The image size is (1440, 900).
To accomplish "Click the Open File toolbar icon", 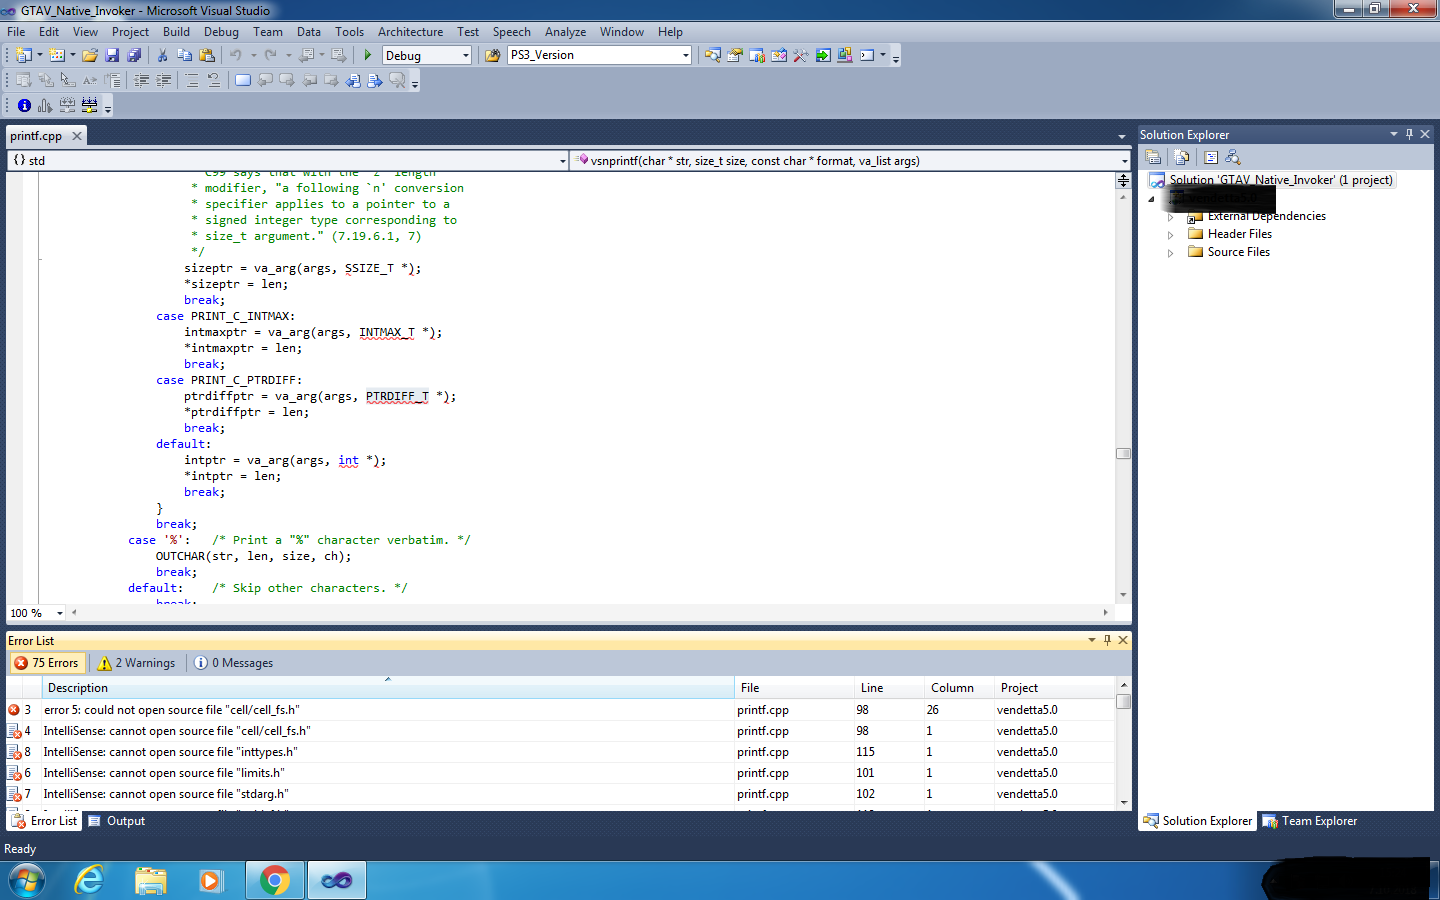I will coord(90,56).
